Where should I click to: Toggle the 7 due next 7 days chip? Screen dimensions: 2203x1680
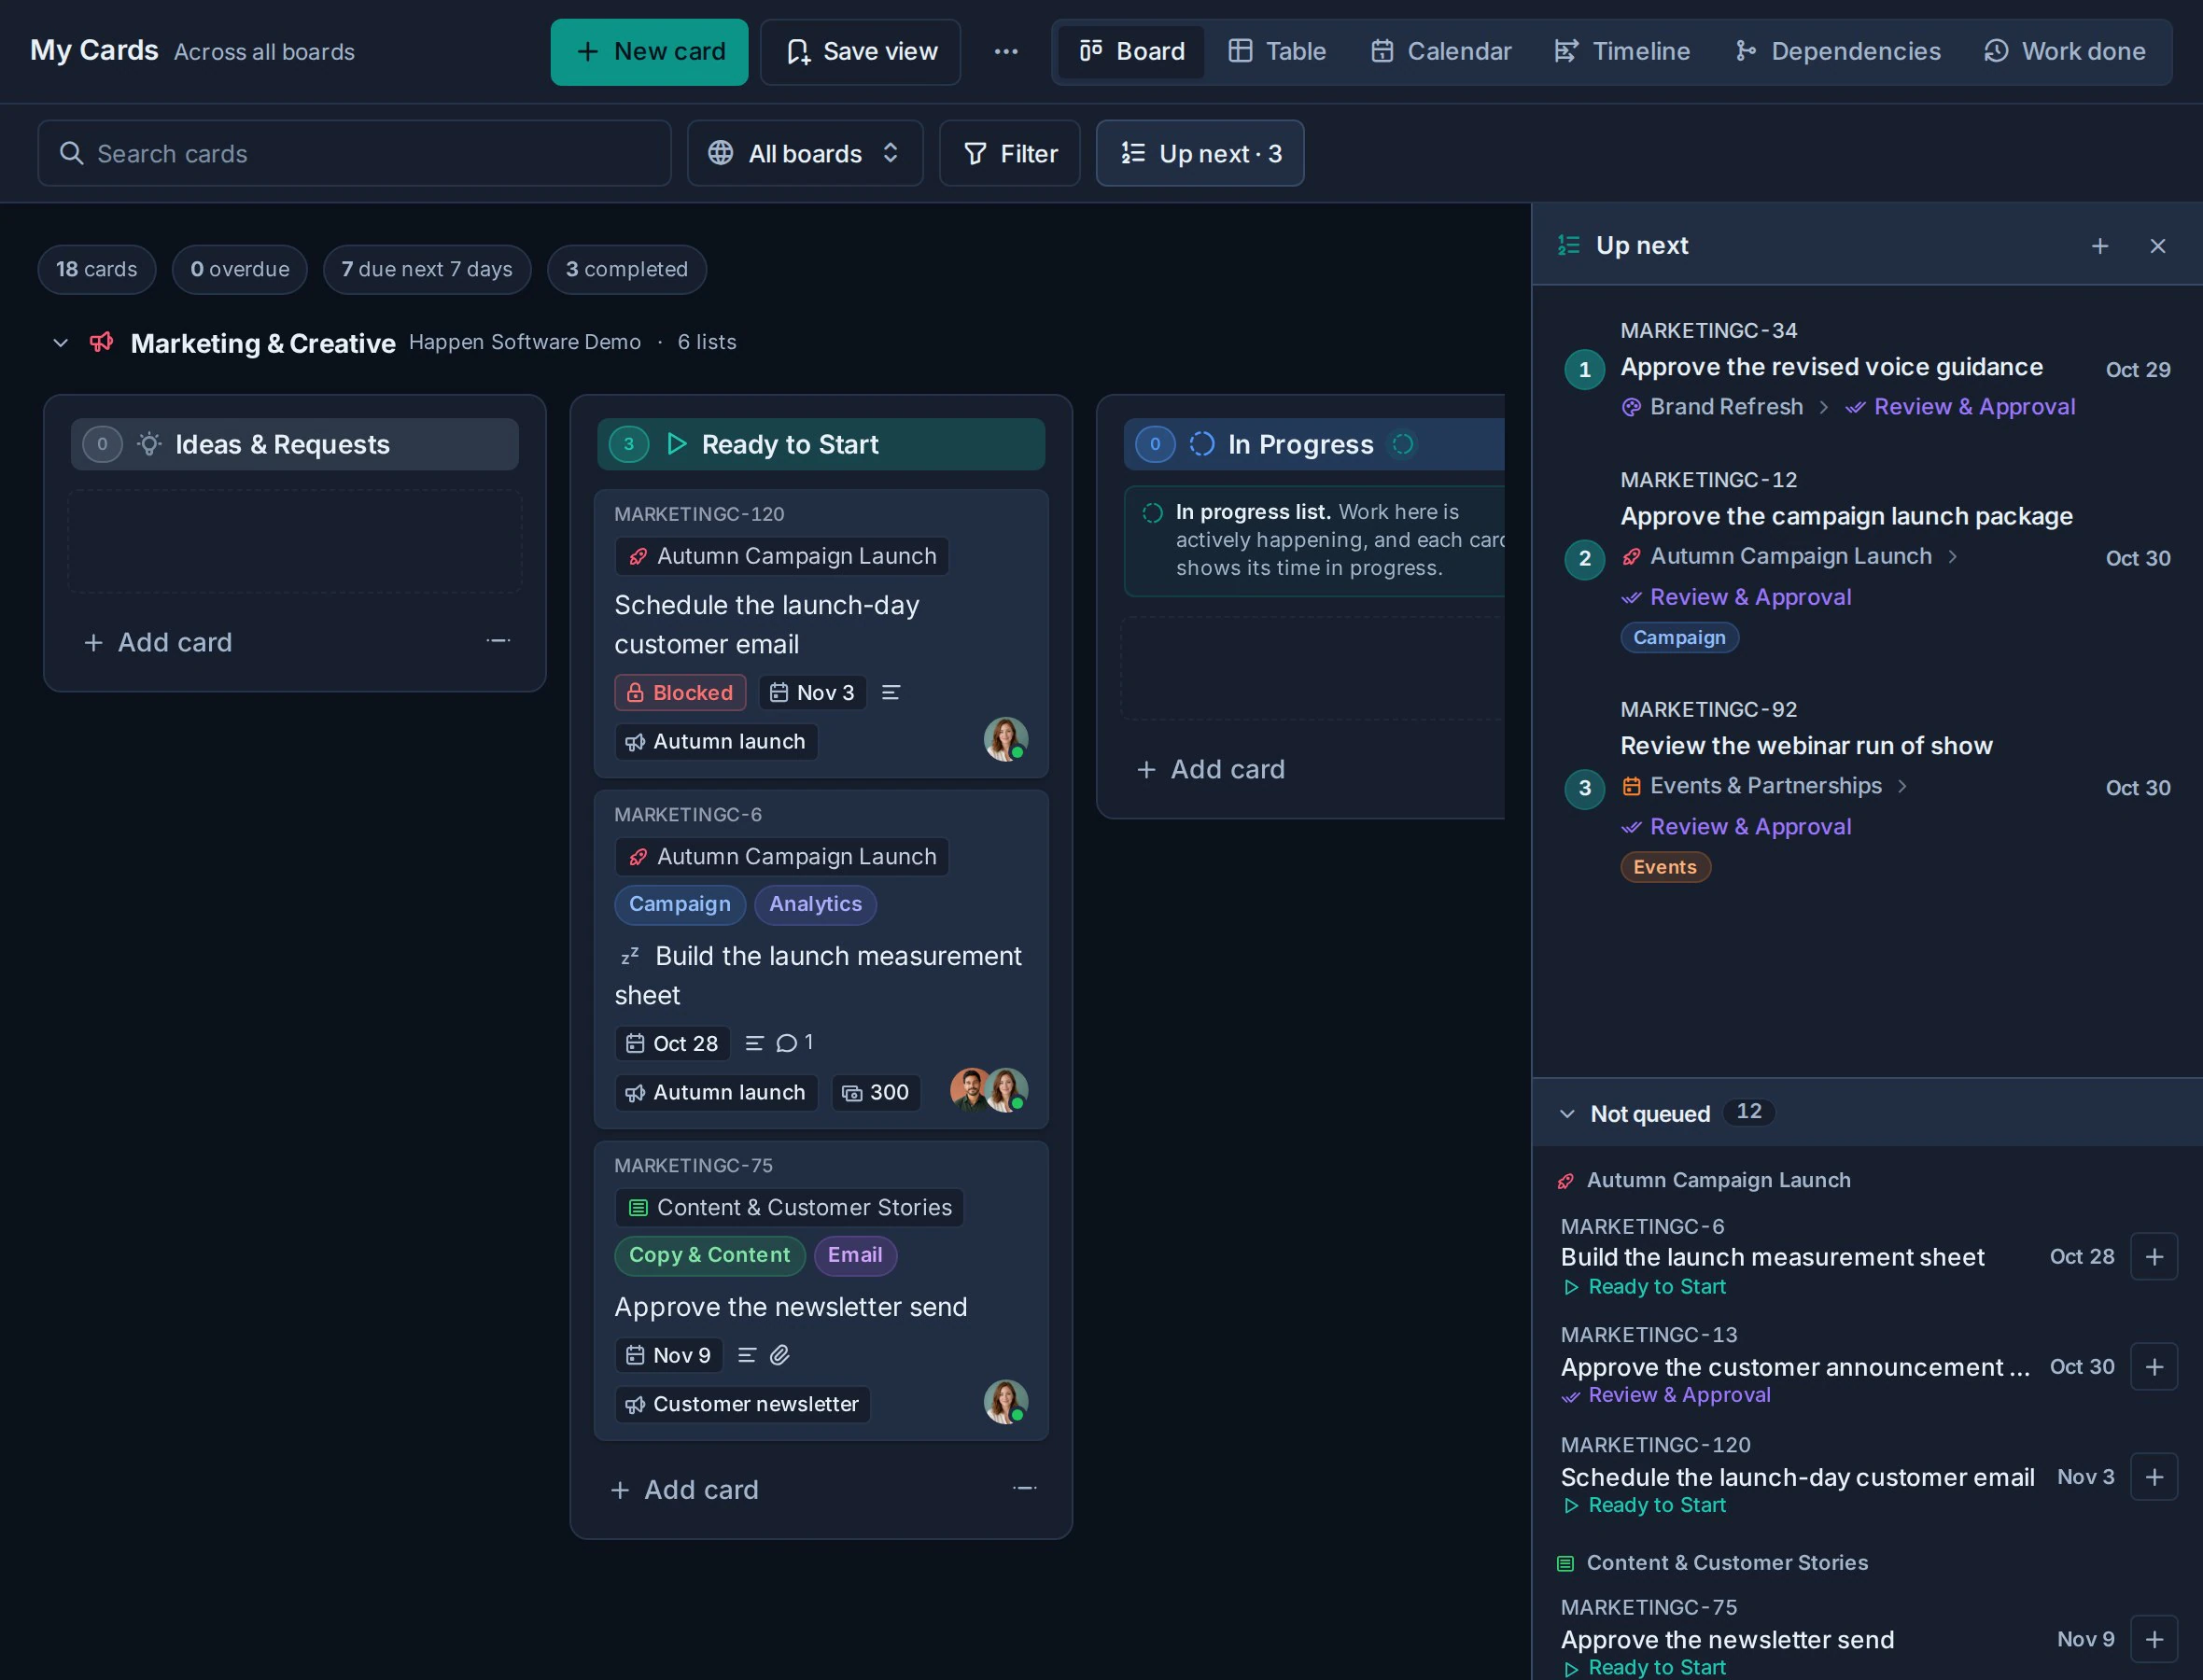[x=426, y=270]
